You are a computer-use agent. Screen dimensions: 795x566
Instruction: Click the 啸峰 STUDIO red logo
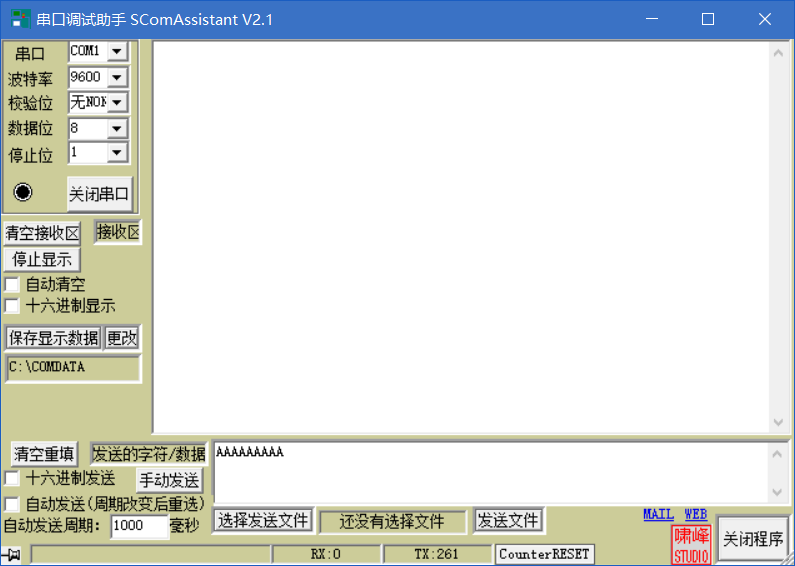click(x=691, y=545)
